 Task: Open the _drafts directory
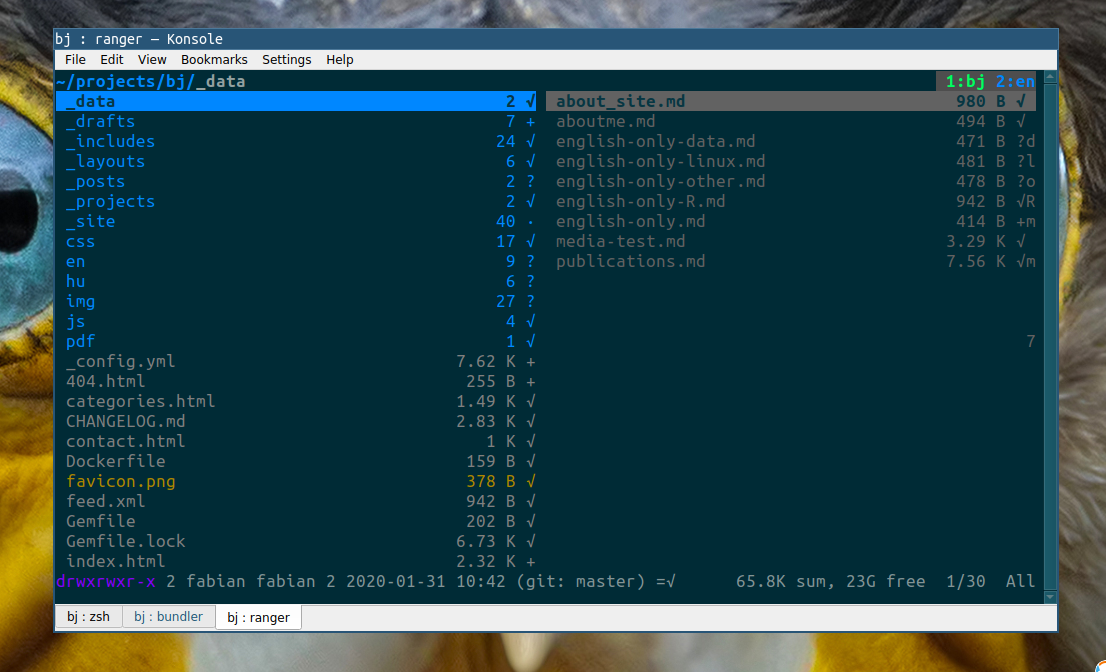[103, 121]
